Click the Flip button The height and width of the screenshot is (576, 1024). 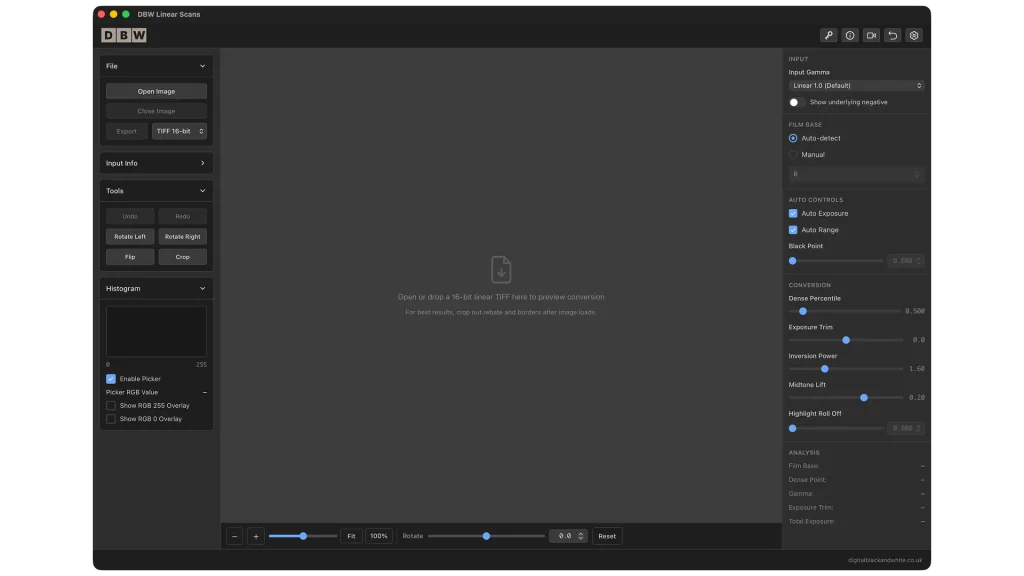click(130, 257)
